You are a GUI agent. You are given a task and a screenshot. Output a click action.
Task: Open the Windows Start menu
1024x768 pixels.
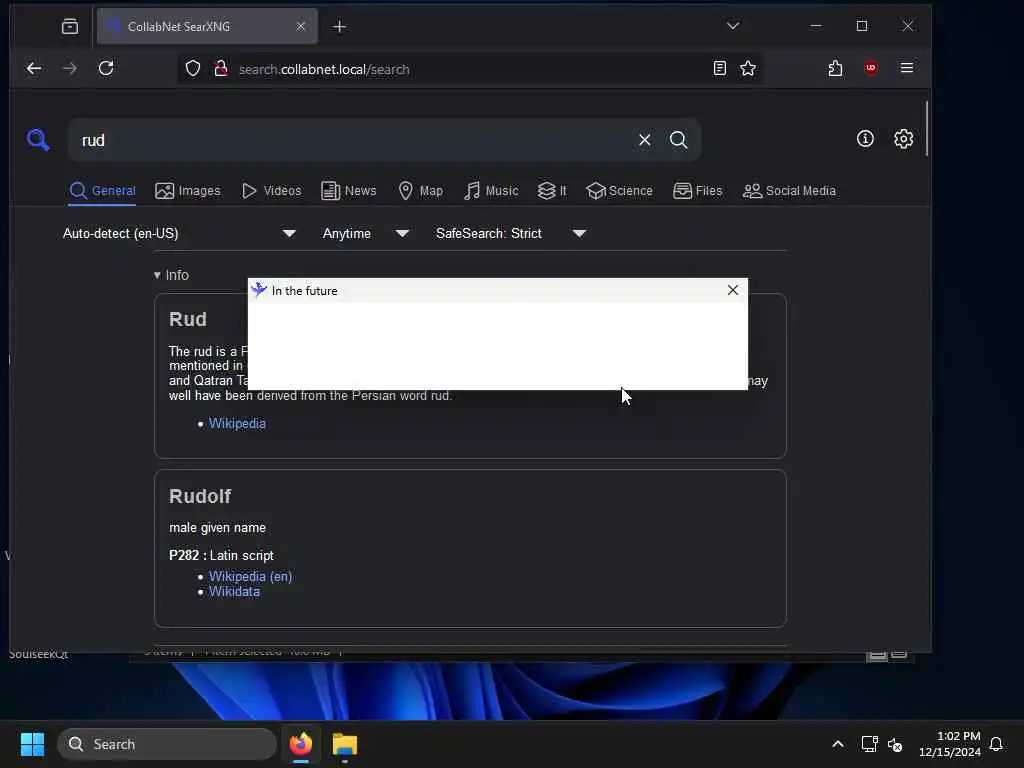[x=32, y=744]
